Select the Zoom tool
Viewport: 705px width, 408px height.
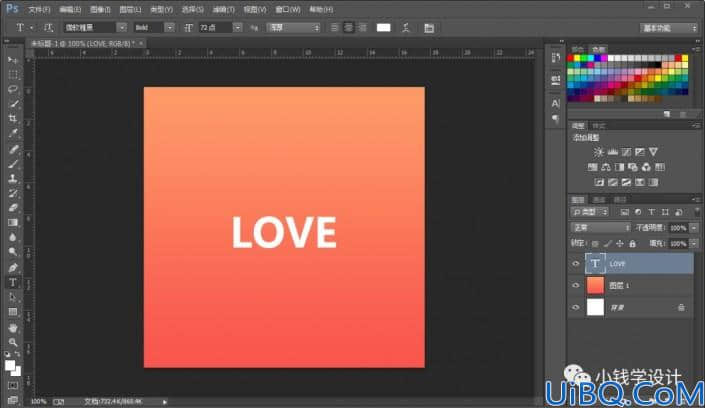[13, 342]
